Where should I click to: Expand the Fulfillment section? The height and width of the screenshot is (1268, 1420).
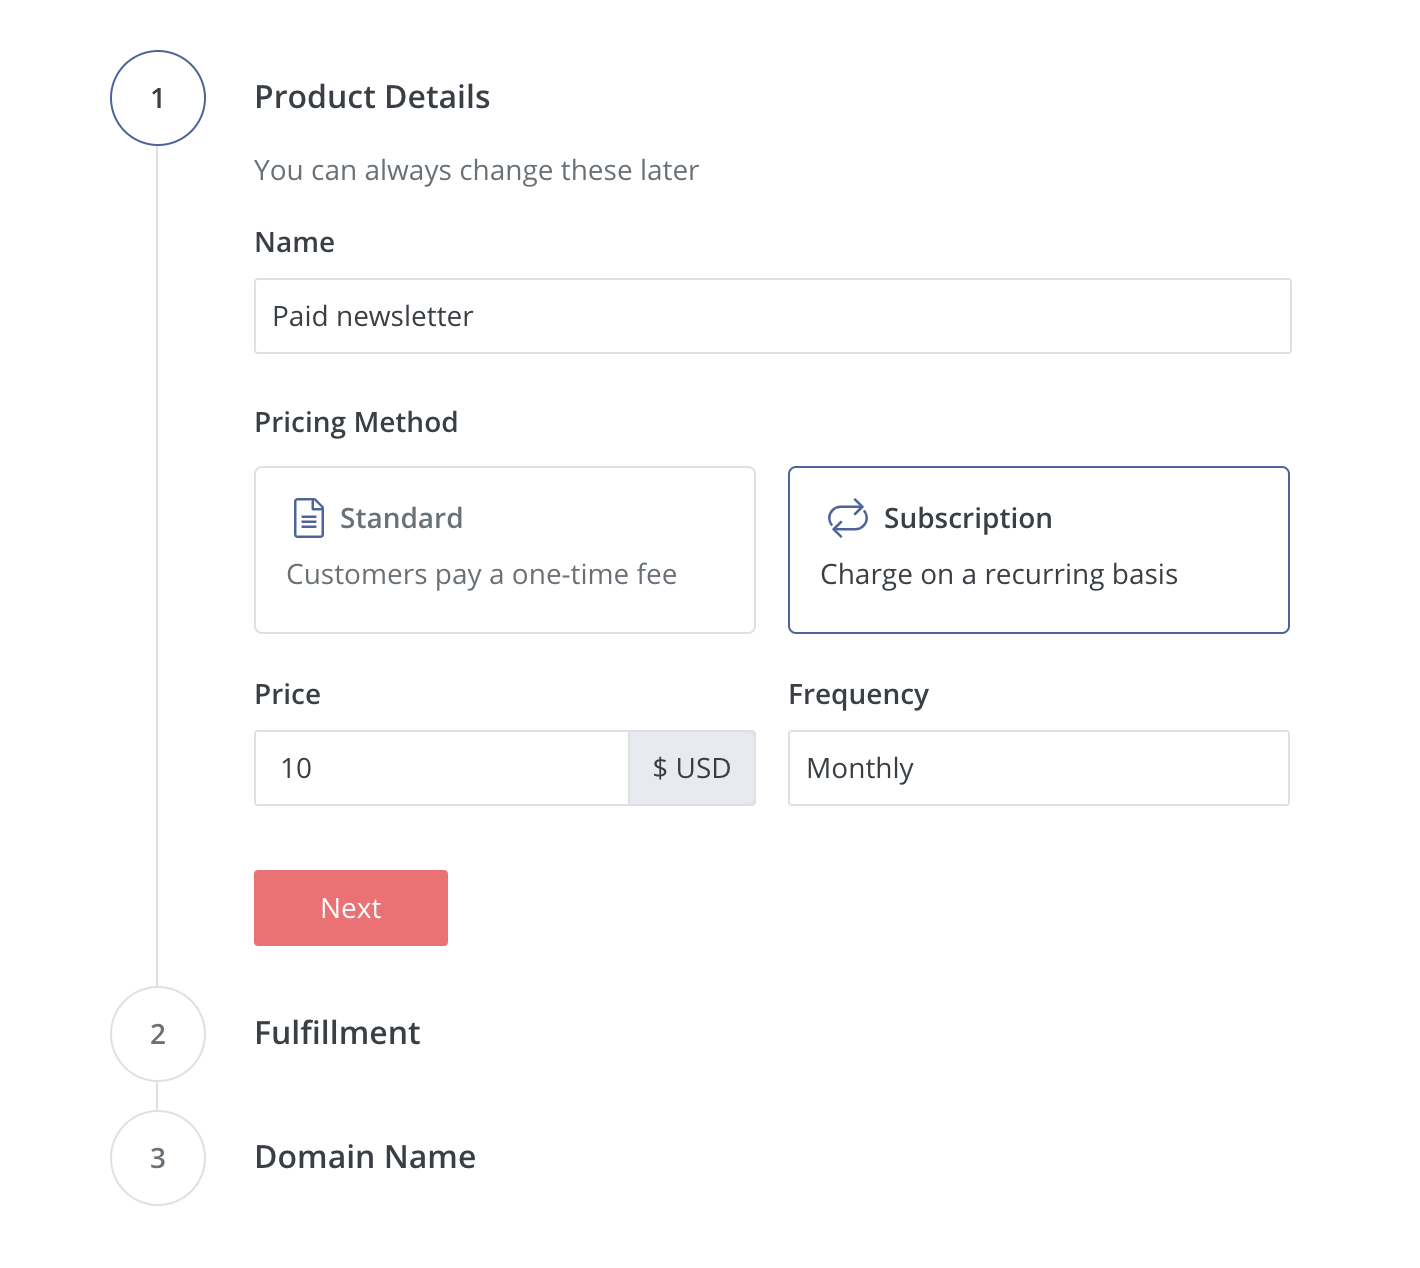337,1033
